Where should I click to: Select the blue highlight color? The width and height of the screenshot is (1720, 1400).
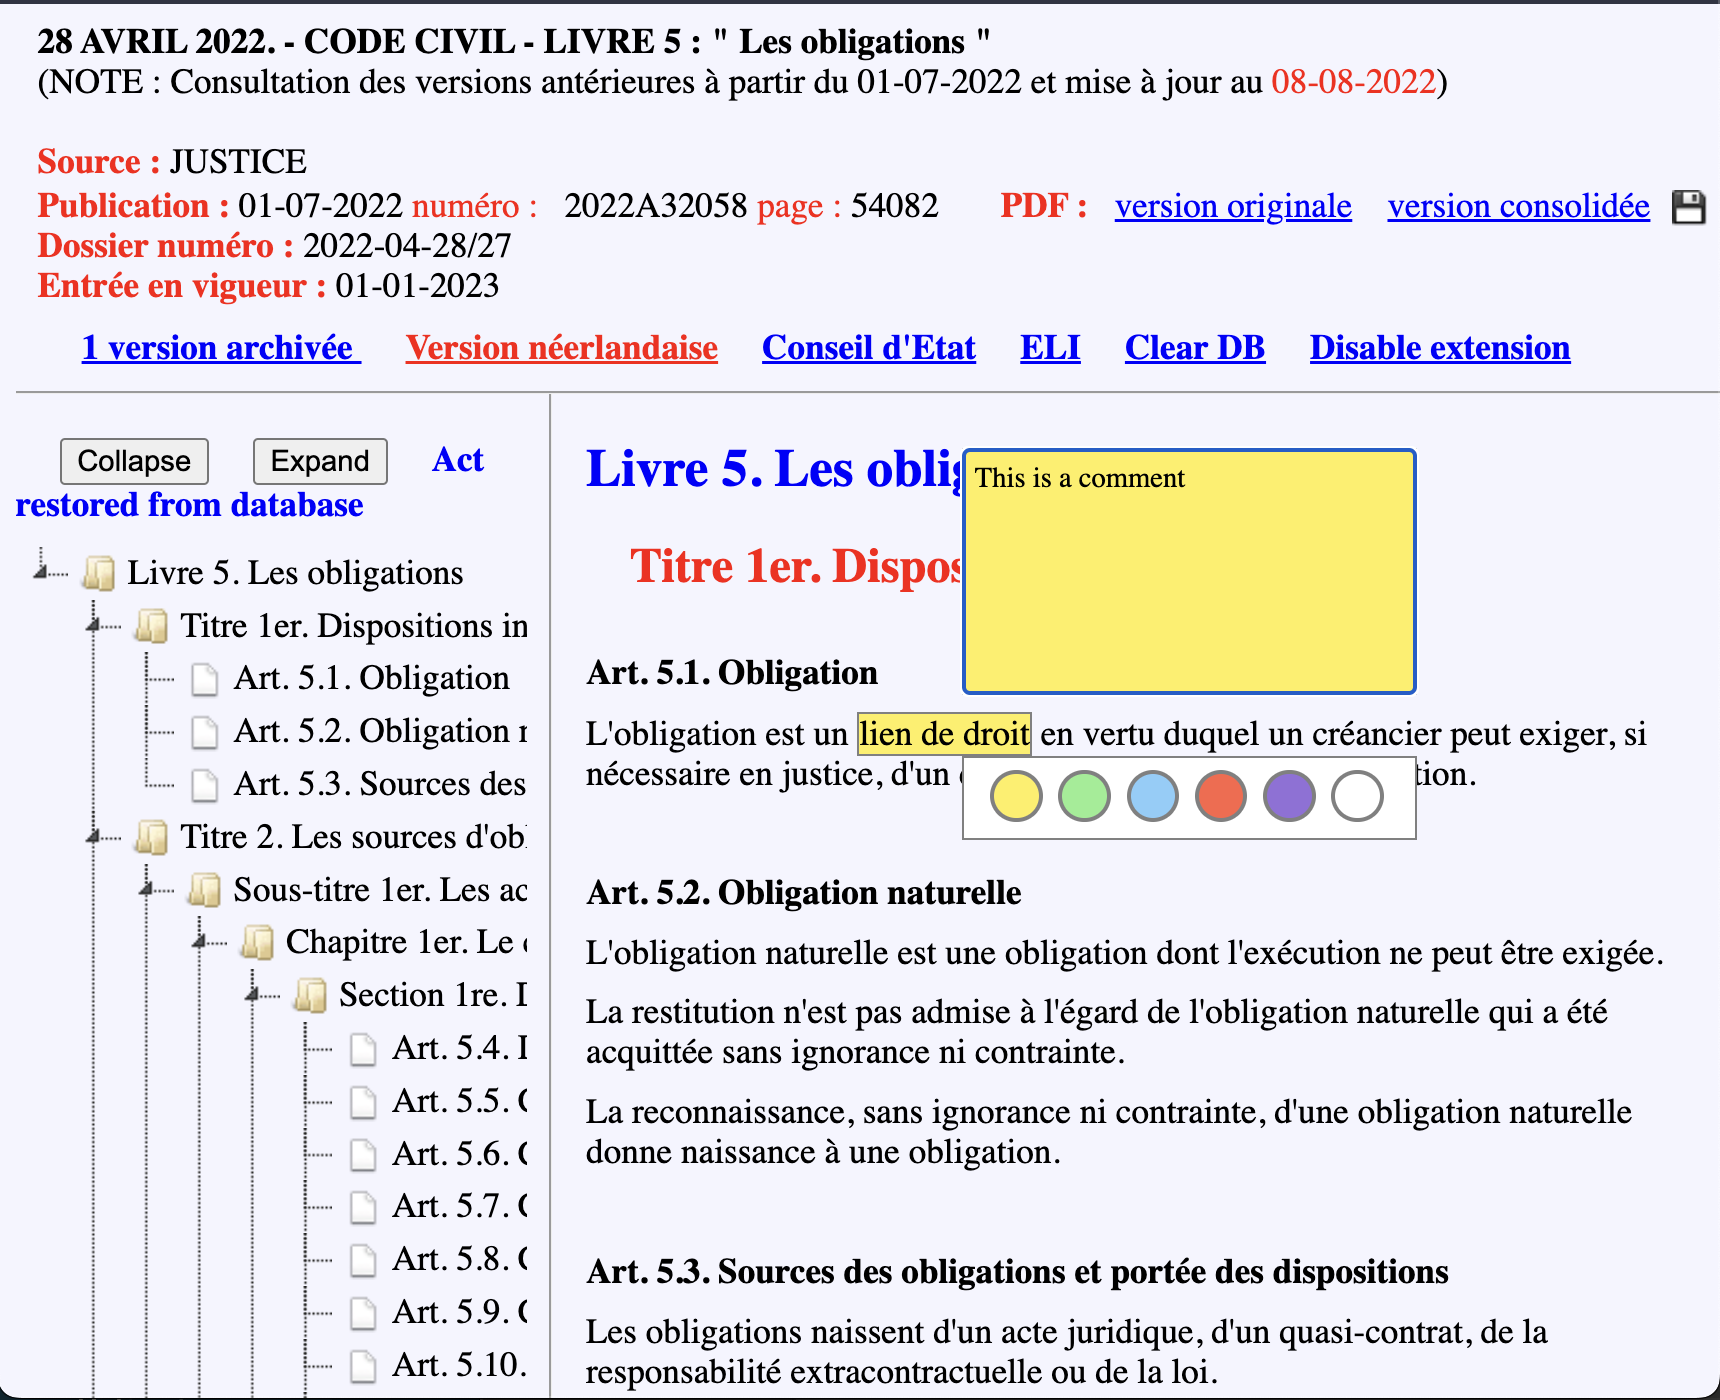pyautogui.click(x=1152, y=797)
